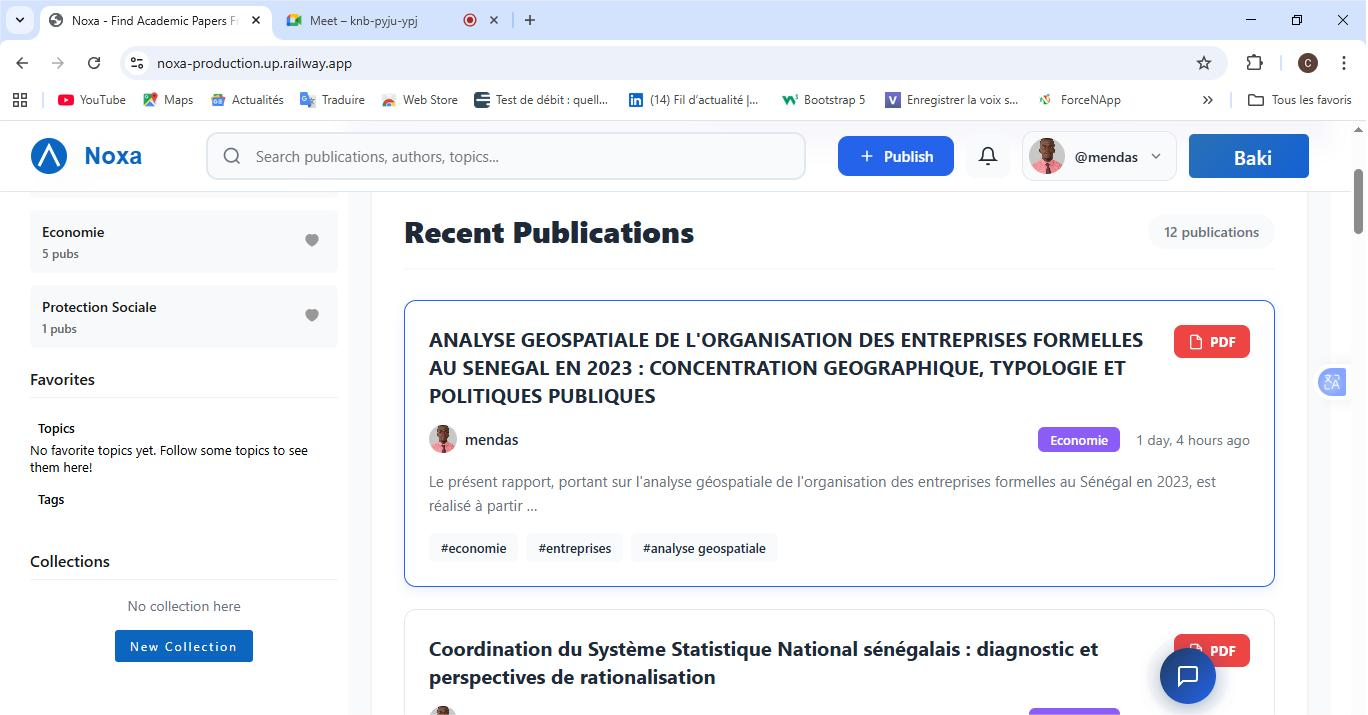Focus the search publications input field
The image size is (1368, 715).
(x=520, y=157)
